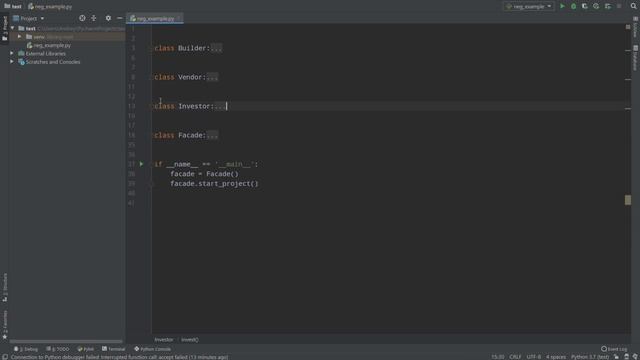Click the cursor position indicator in status bar
The width and height of the screenshot is (640, 360).
(x=497, y=357)
